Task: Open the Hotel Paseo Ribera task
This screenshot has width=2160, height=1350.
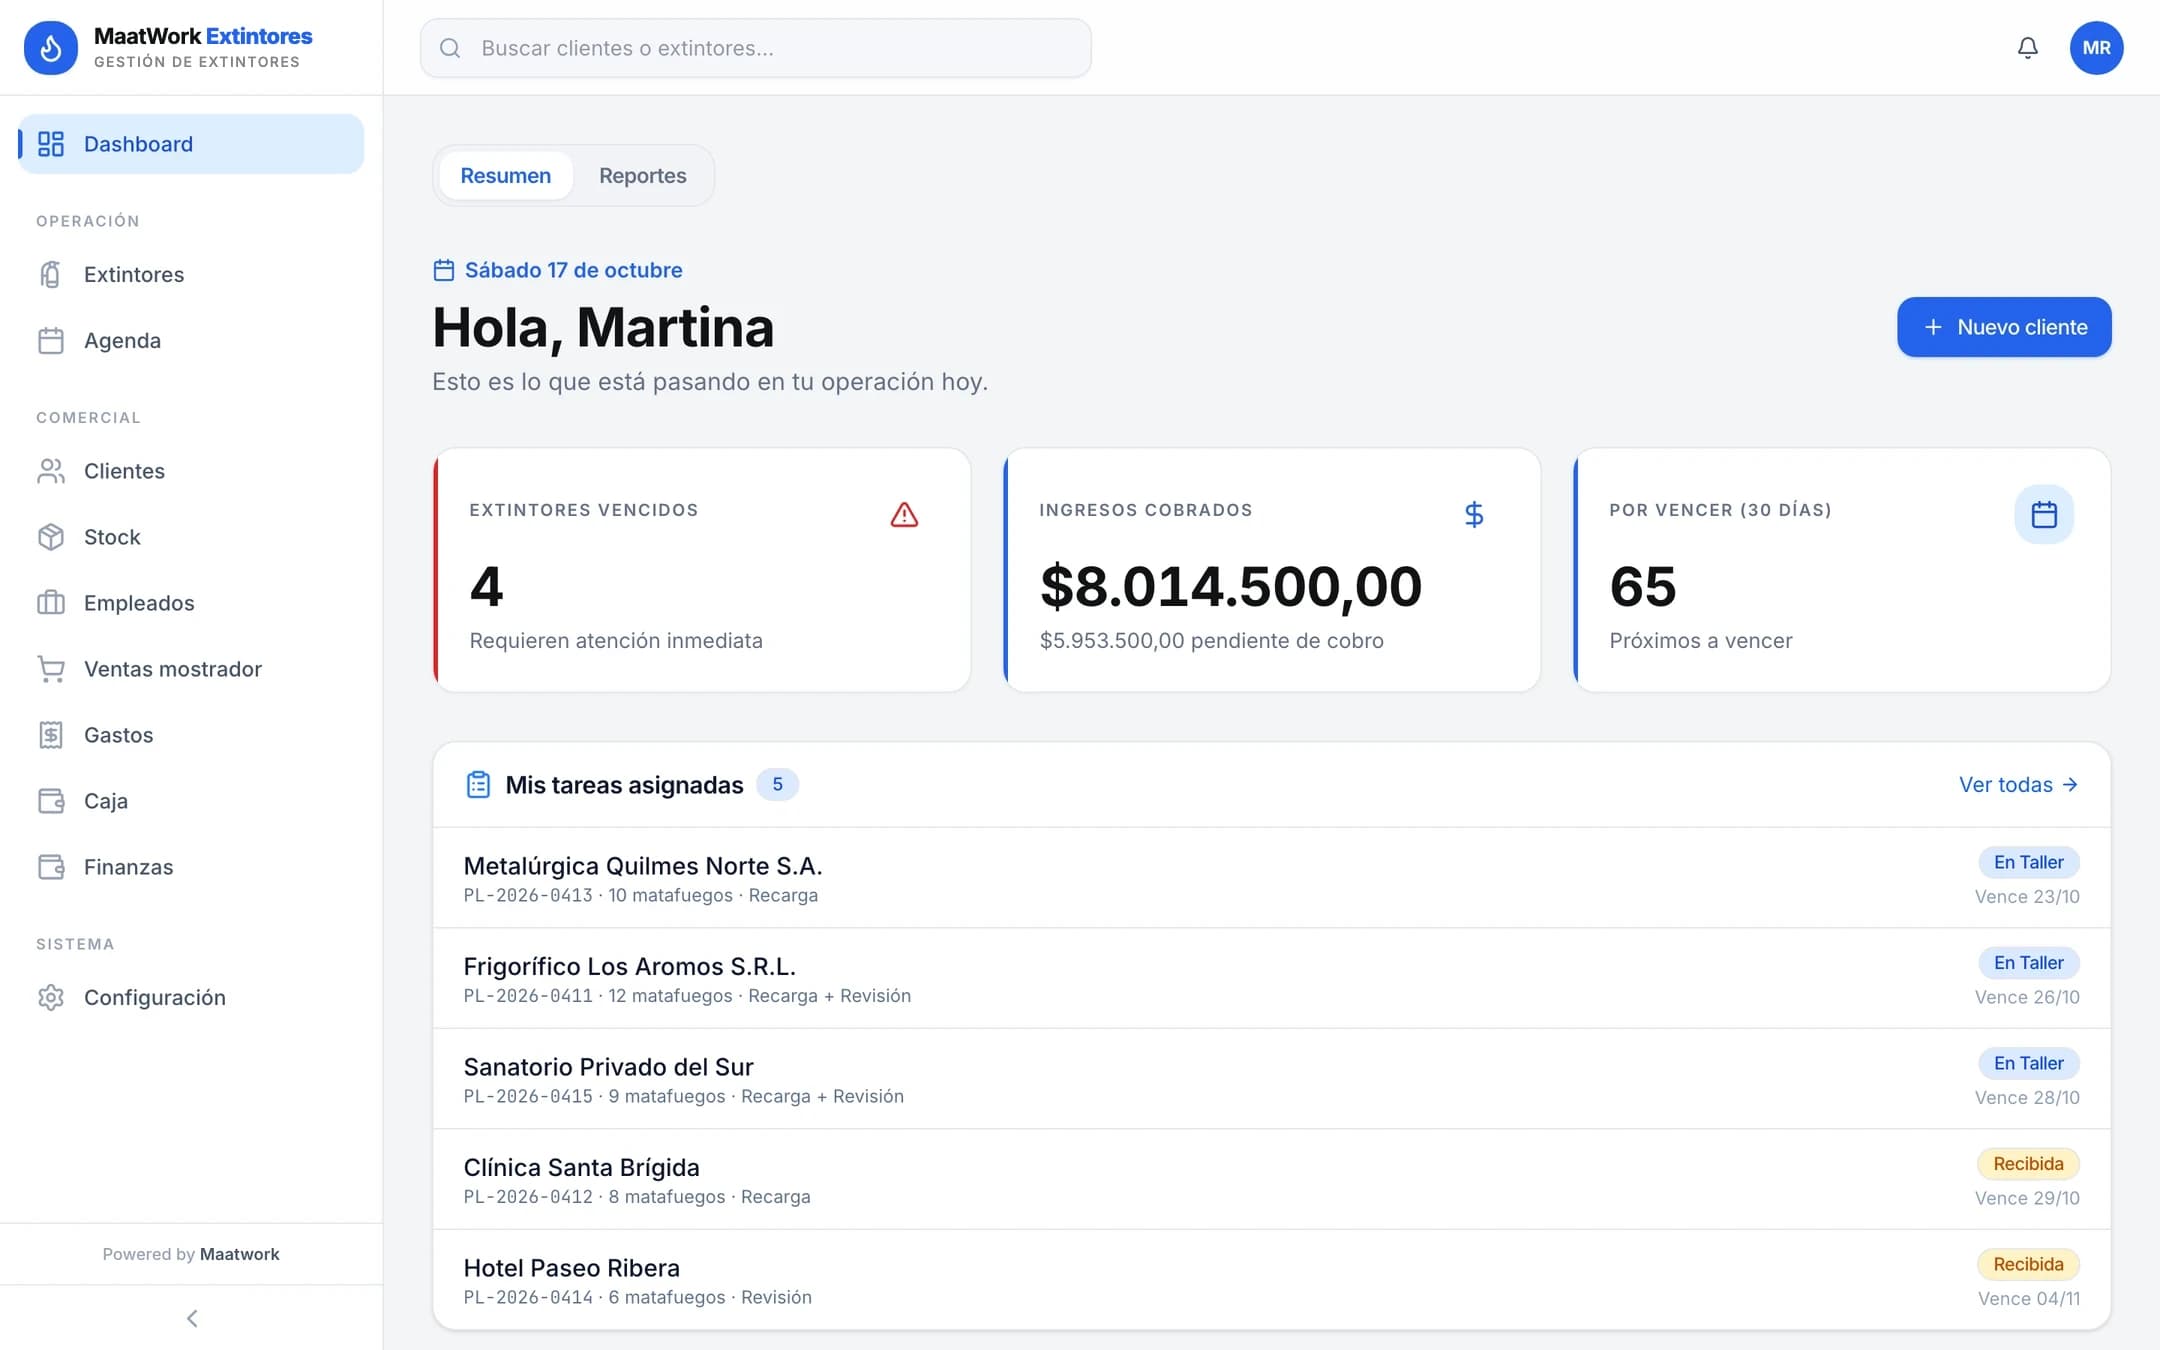Action: click(x=1271, y=1280)
